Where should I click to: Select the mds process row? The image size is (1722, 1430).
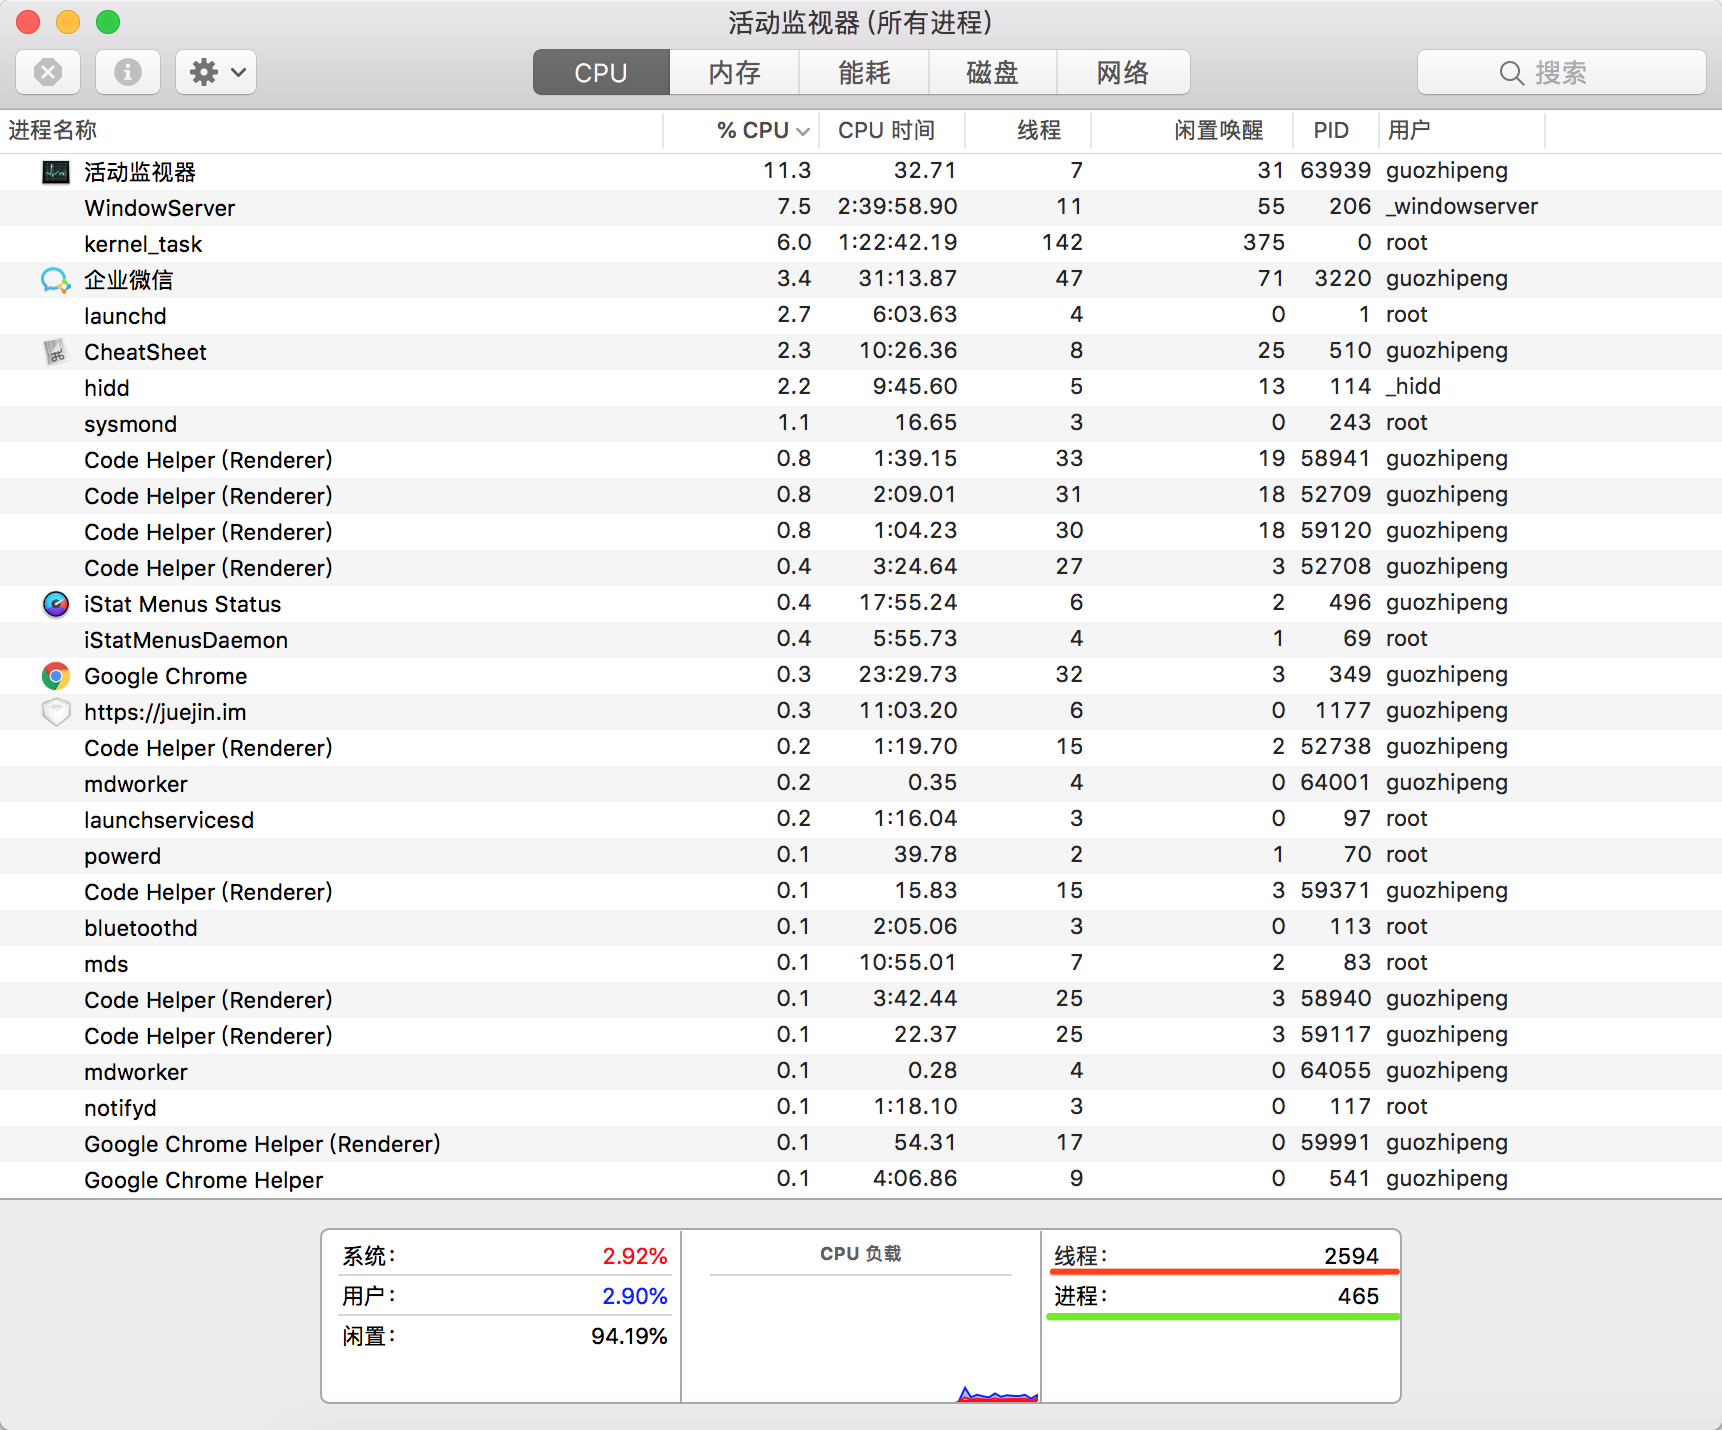pyautogui.click(x=861, y=964)
